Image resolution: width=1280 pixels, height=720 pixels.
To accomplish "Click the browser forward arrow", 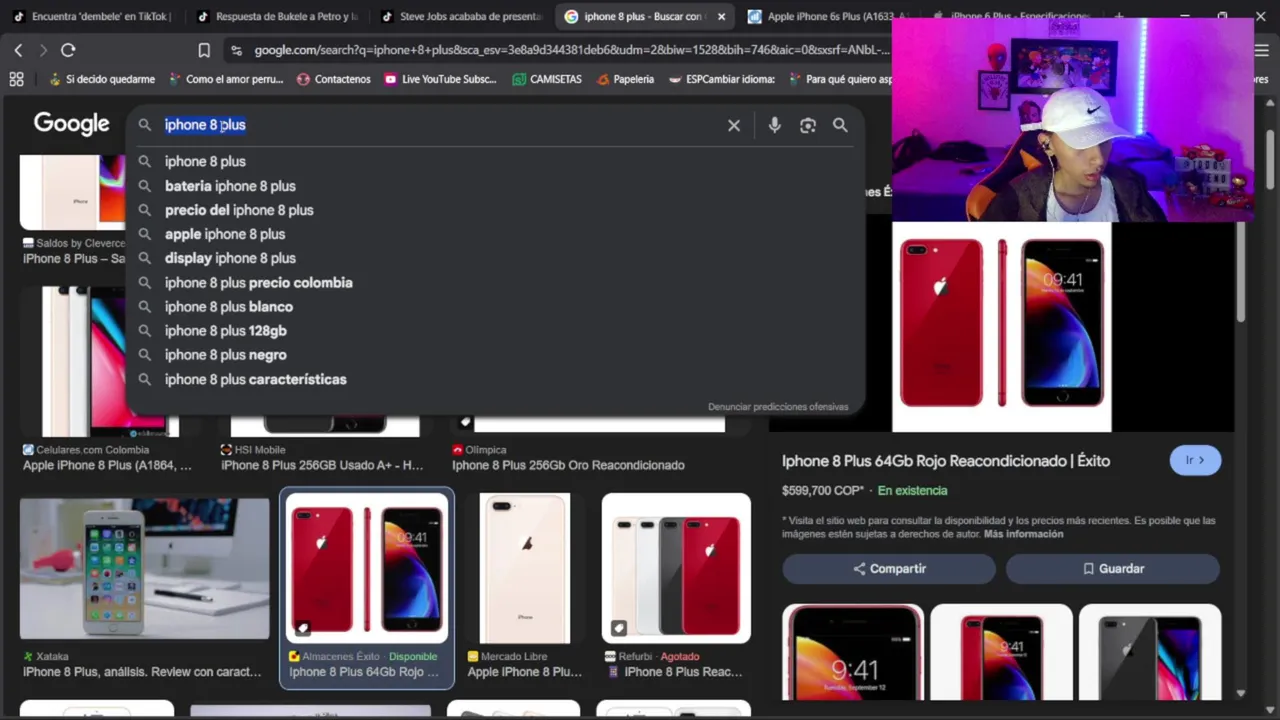I will coord(42,50).
